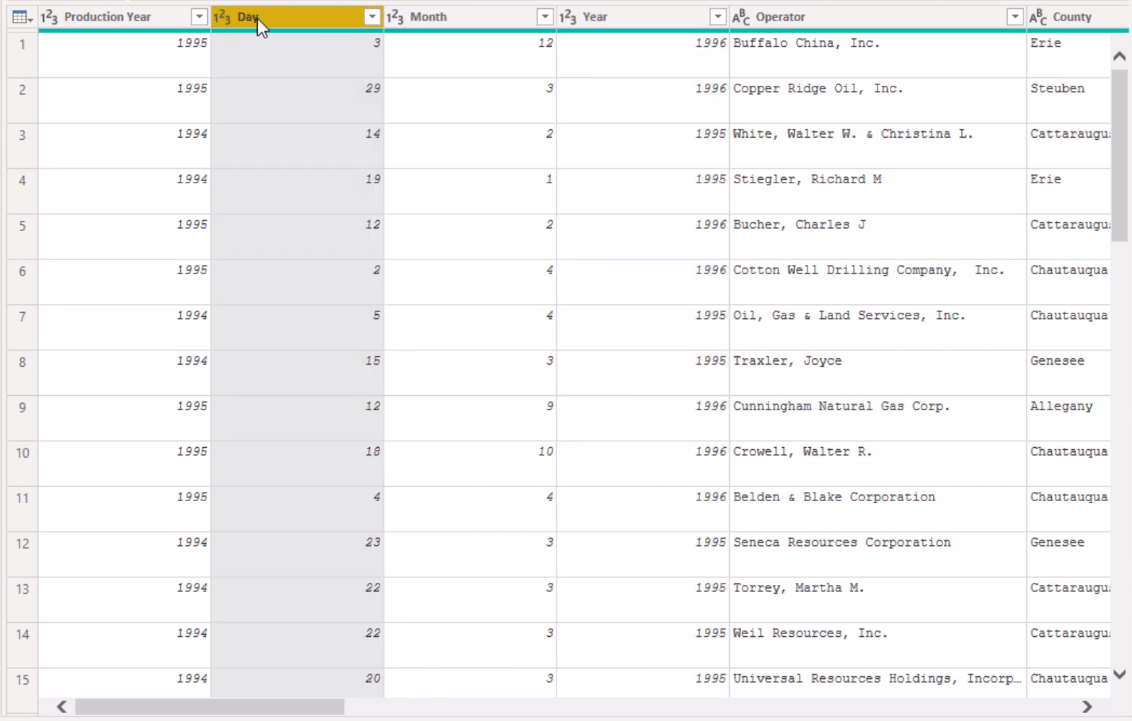Screen dimensions: 1132x721
Task: Click Day value 19 in row 4
Action: point(297,191)
